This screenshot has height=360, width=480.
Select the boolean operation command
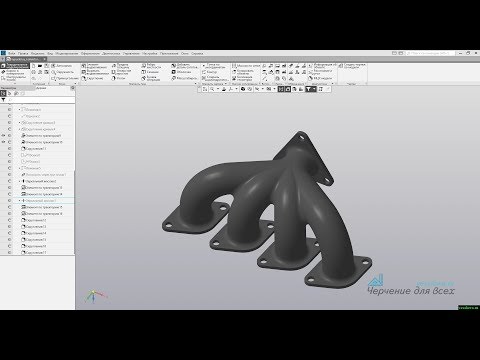151,78
